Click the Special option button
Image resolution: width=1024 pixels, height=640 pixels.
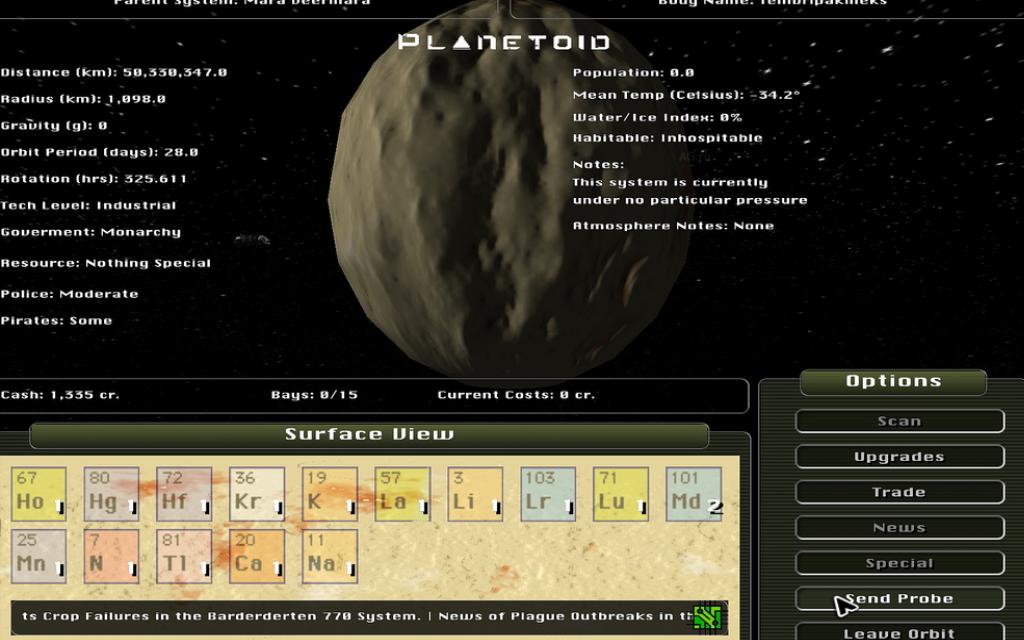click(x=899, y=563)
